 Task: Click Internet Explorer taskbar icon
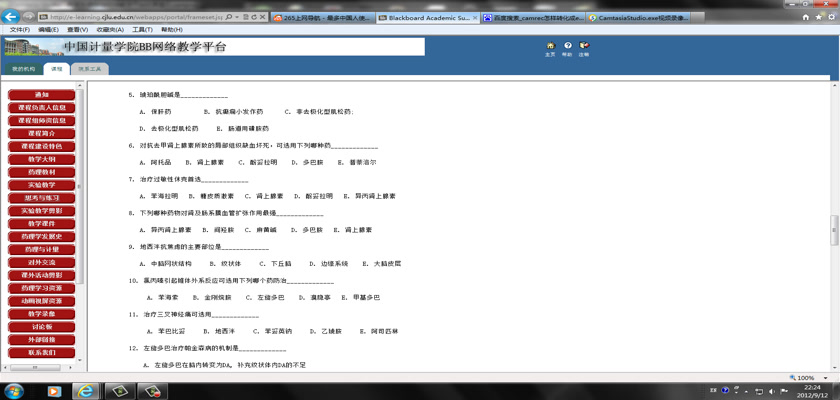tap(85, 391)
